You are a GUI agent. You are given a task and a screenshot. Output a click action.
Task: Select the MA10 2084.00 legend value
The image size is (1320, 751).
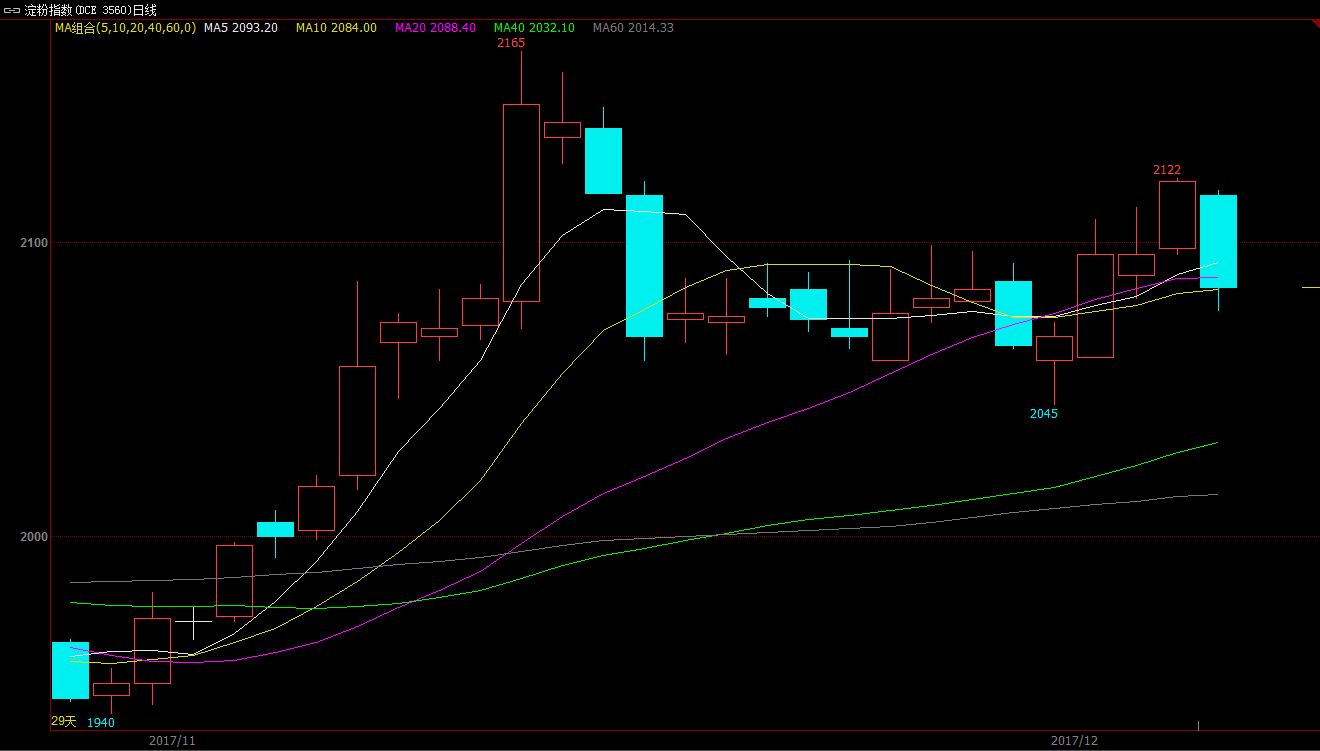336,28
